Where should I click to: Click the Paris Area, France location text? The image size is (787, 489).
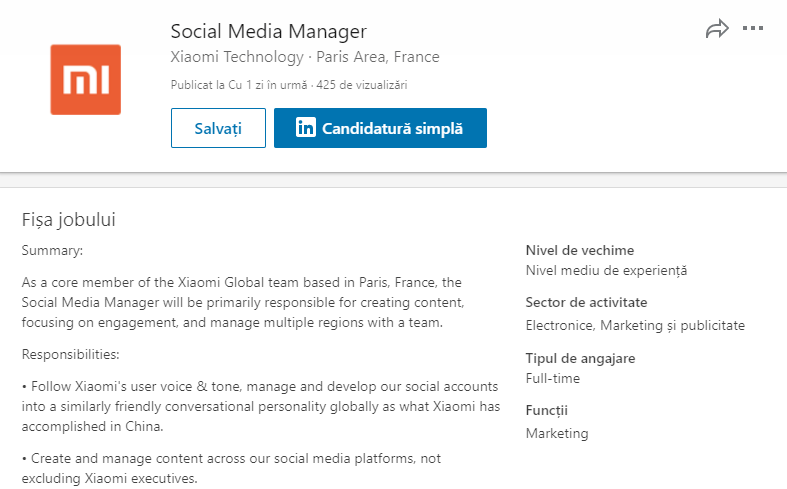378,57
